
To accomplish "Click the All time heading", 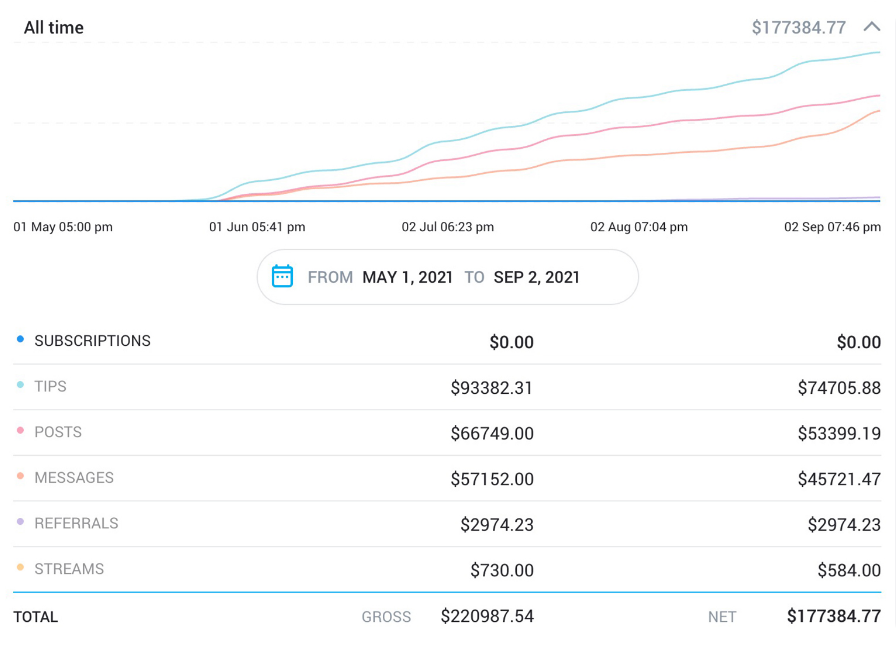I will tap(54, 27).
